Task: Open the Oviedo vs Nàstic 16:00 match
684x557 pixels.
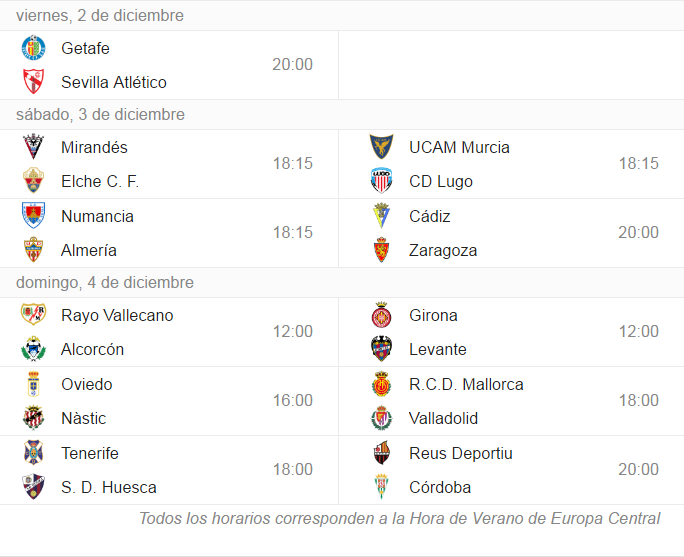Action: tap(169, 401)
